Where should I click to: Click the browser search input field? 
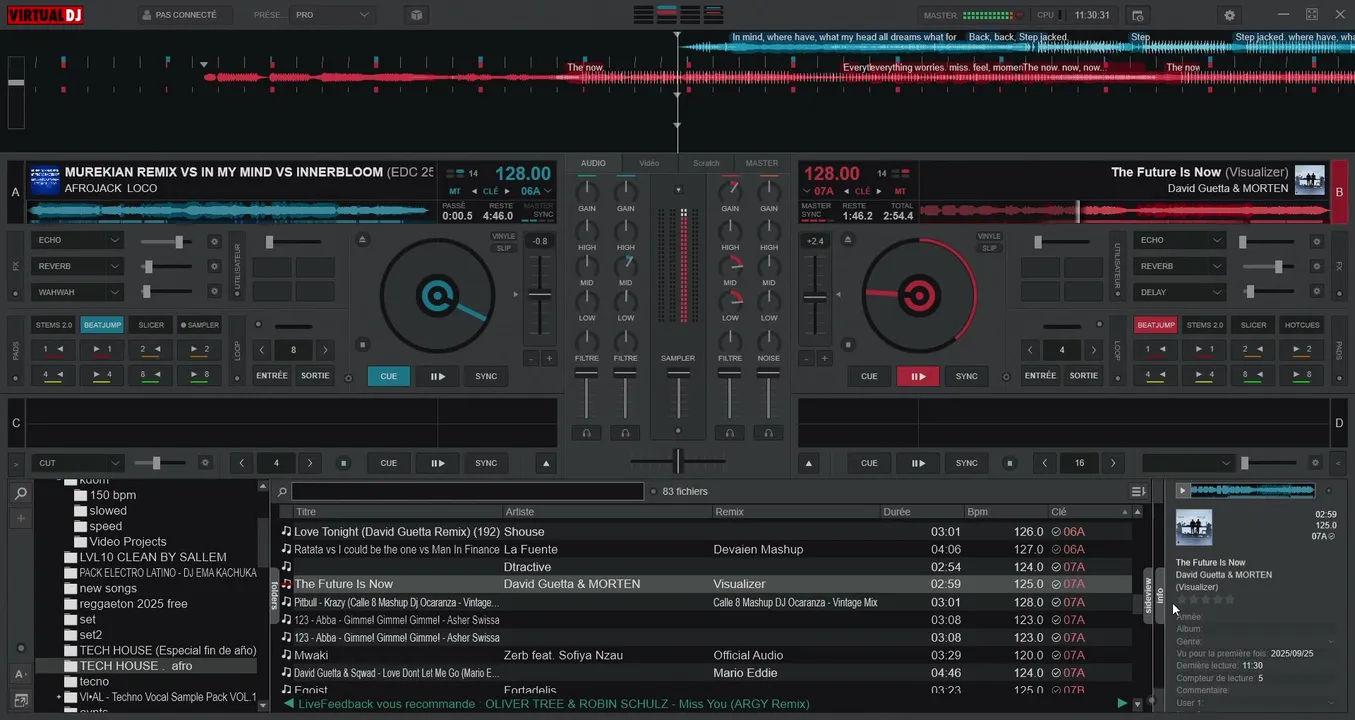(467, 491)
